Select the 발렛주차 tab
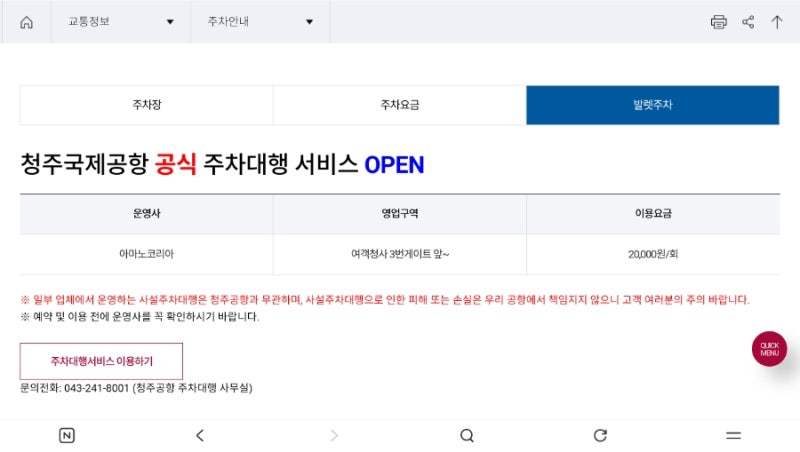This screenshot has height=452, width=800. 653,105
